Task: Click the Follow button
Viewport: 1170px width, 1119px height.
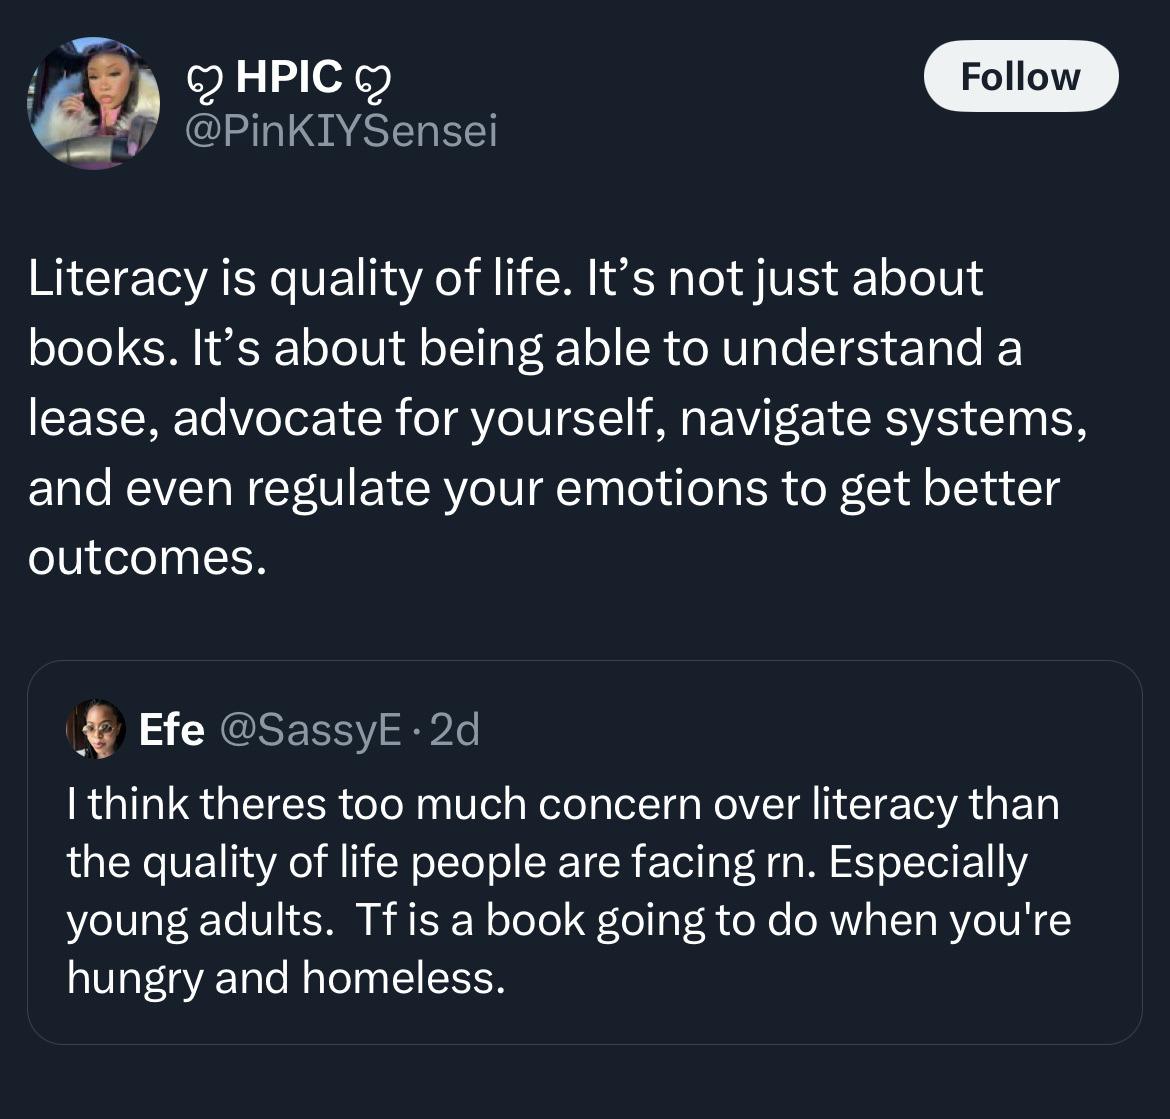Action: click(x=1021, y=76)
